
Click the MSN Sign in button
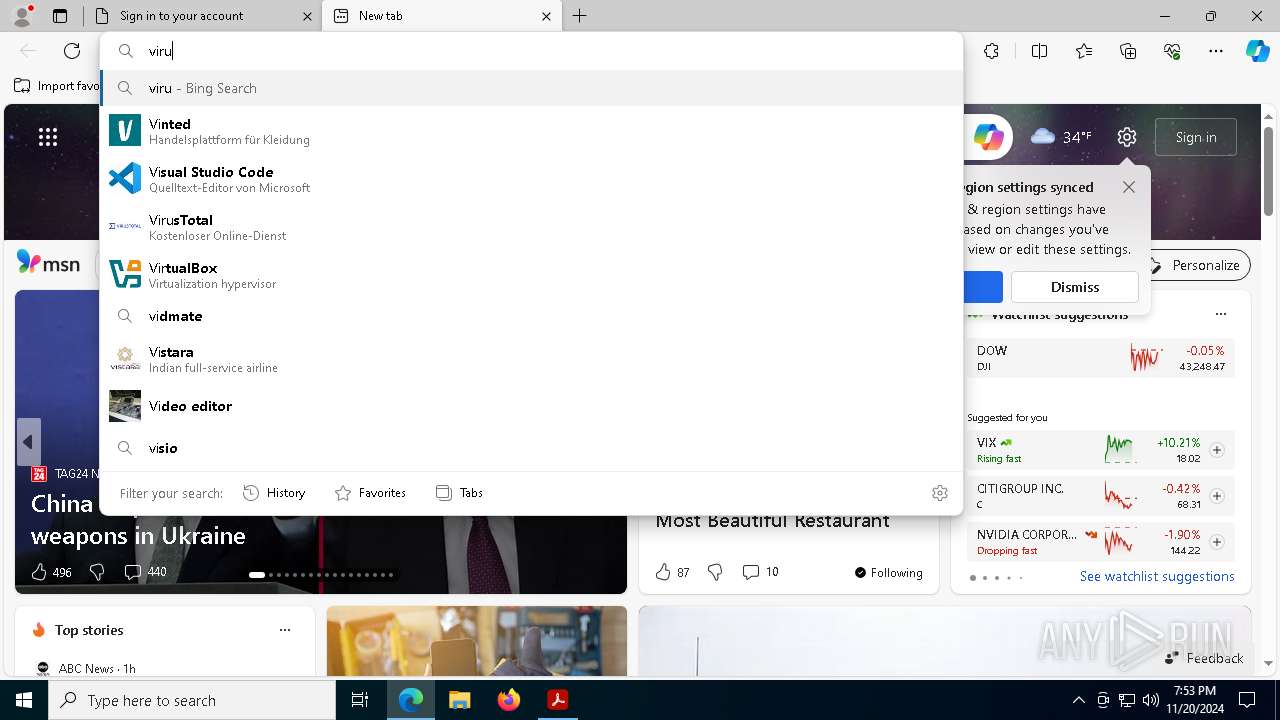(1196, 137)
